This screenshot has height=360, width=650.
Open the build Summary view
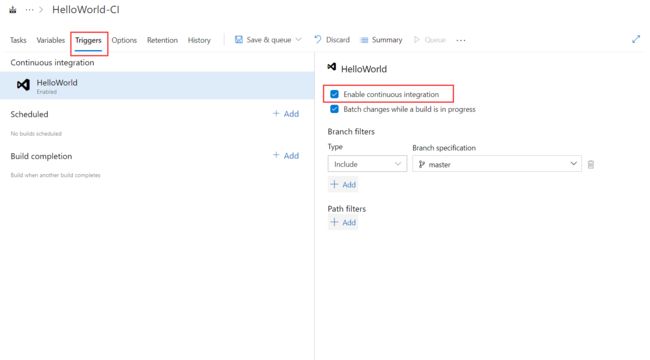(x=381, y=40)
